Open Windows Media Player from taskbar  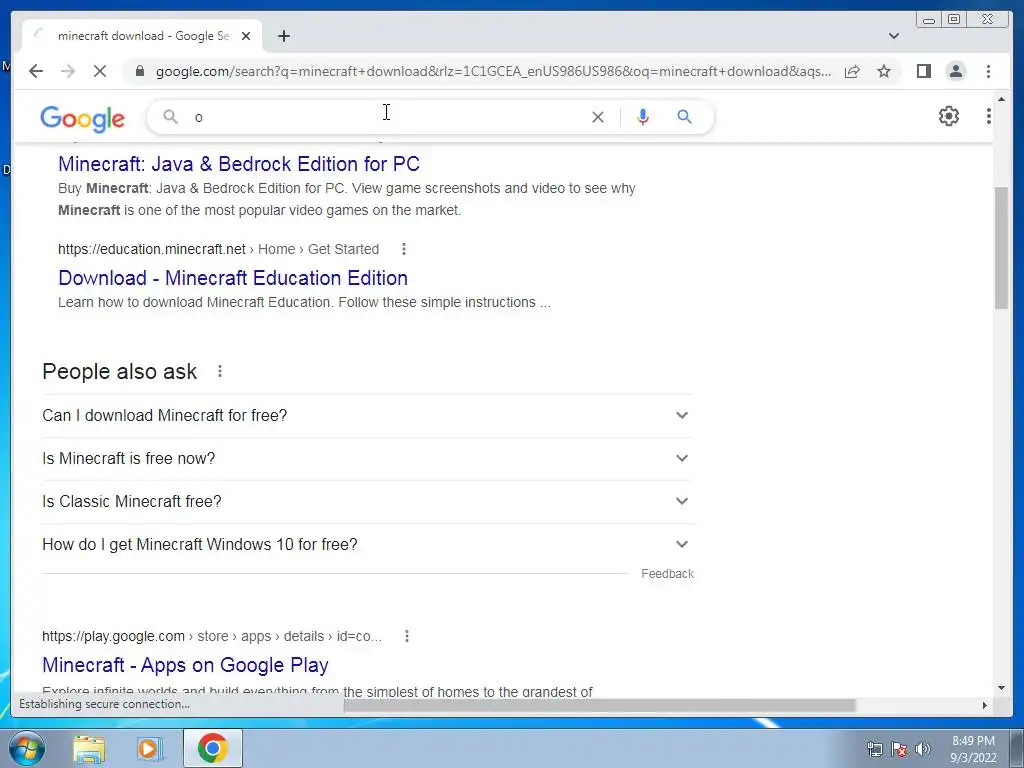tap(150, 748)
